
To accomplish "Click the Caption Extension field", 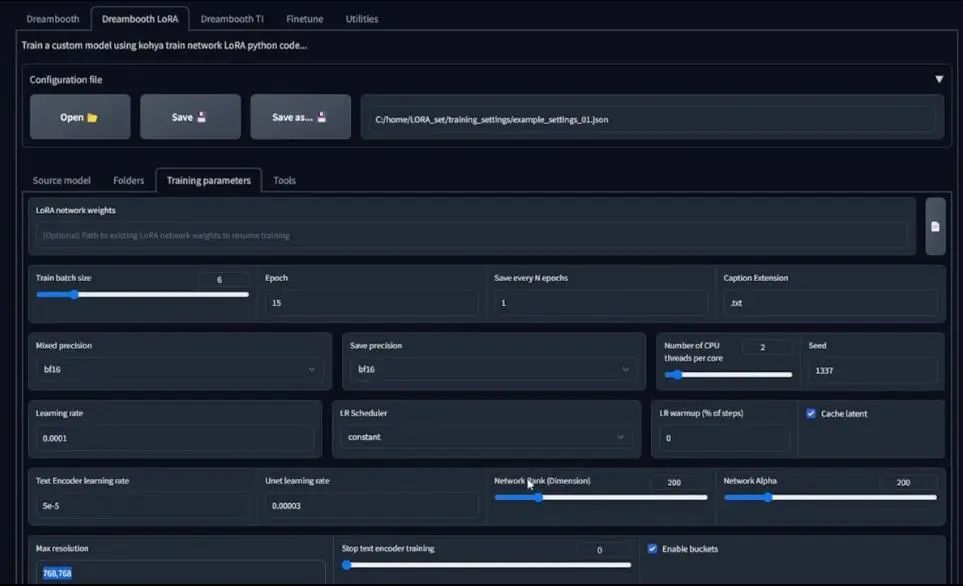I will click(830, 303).
